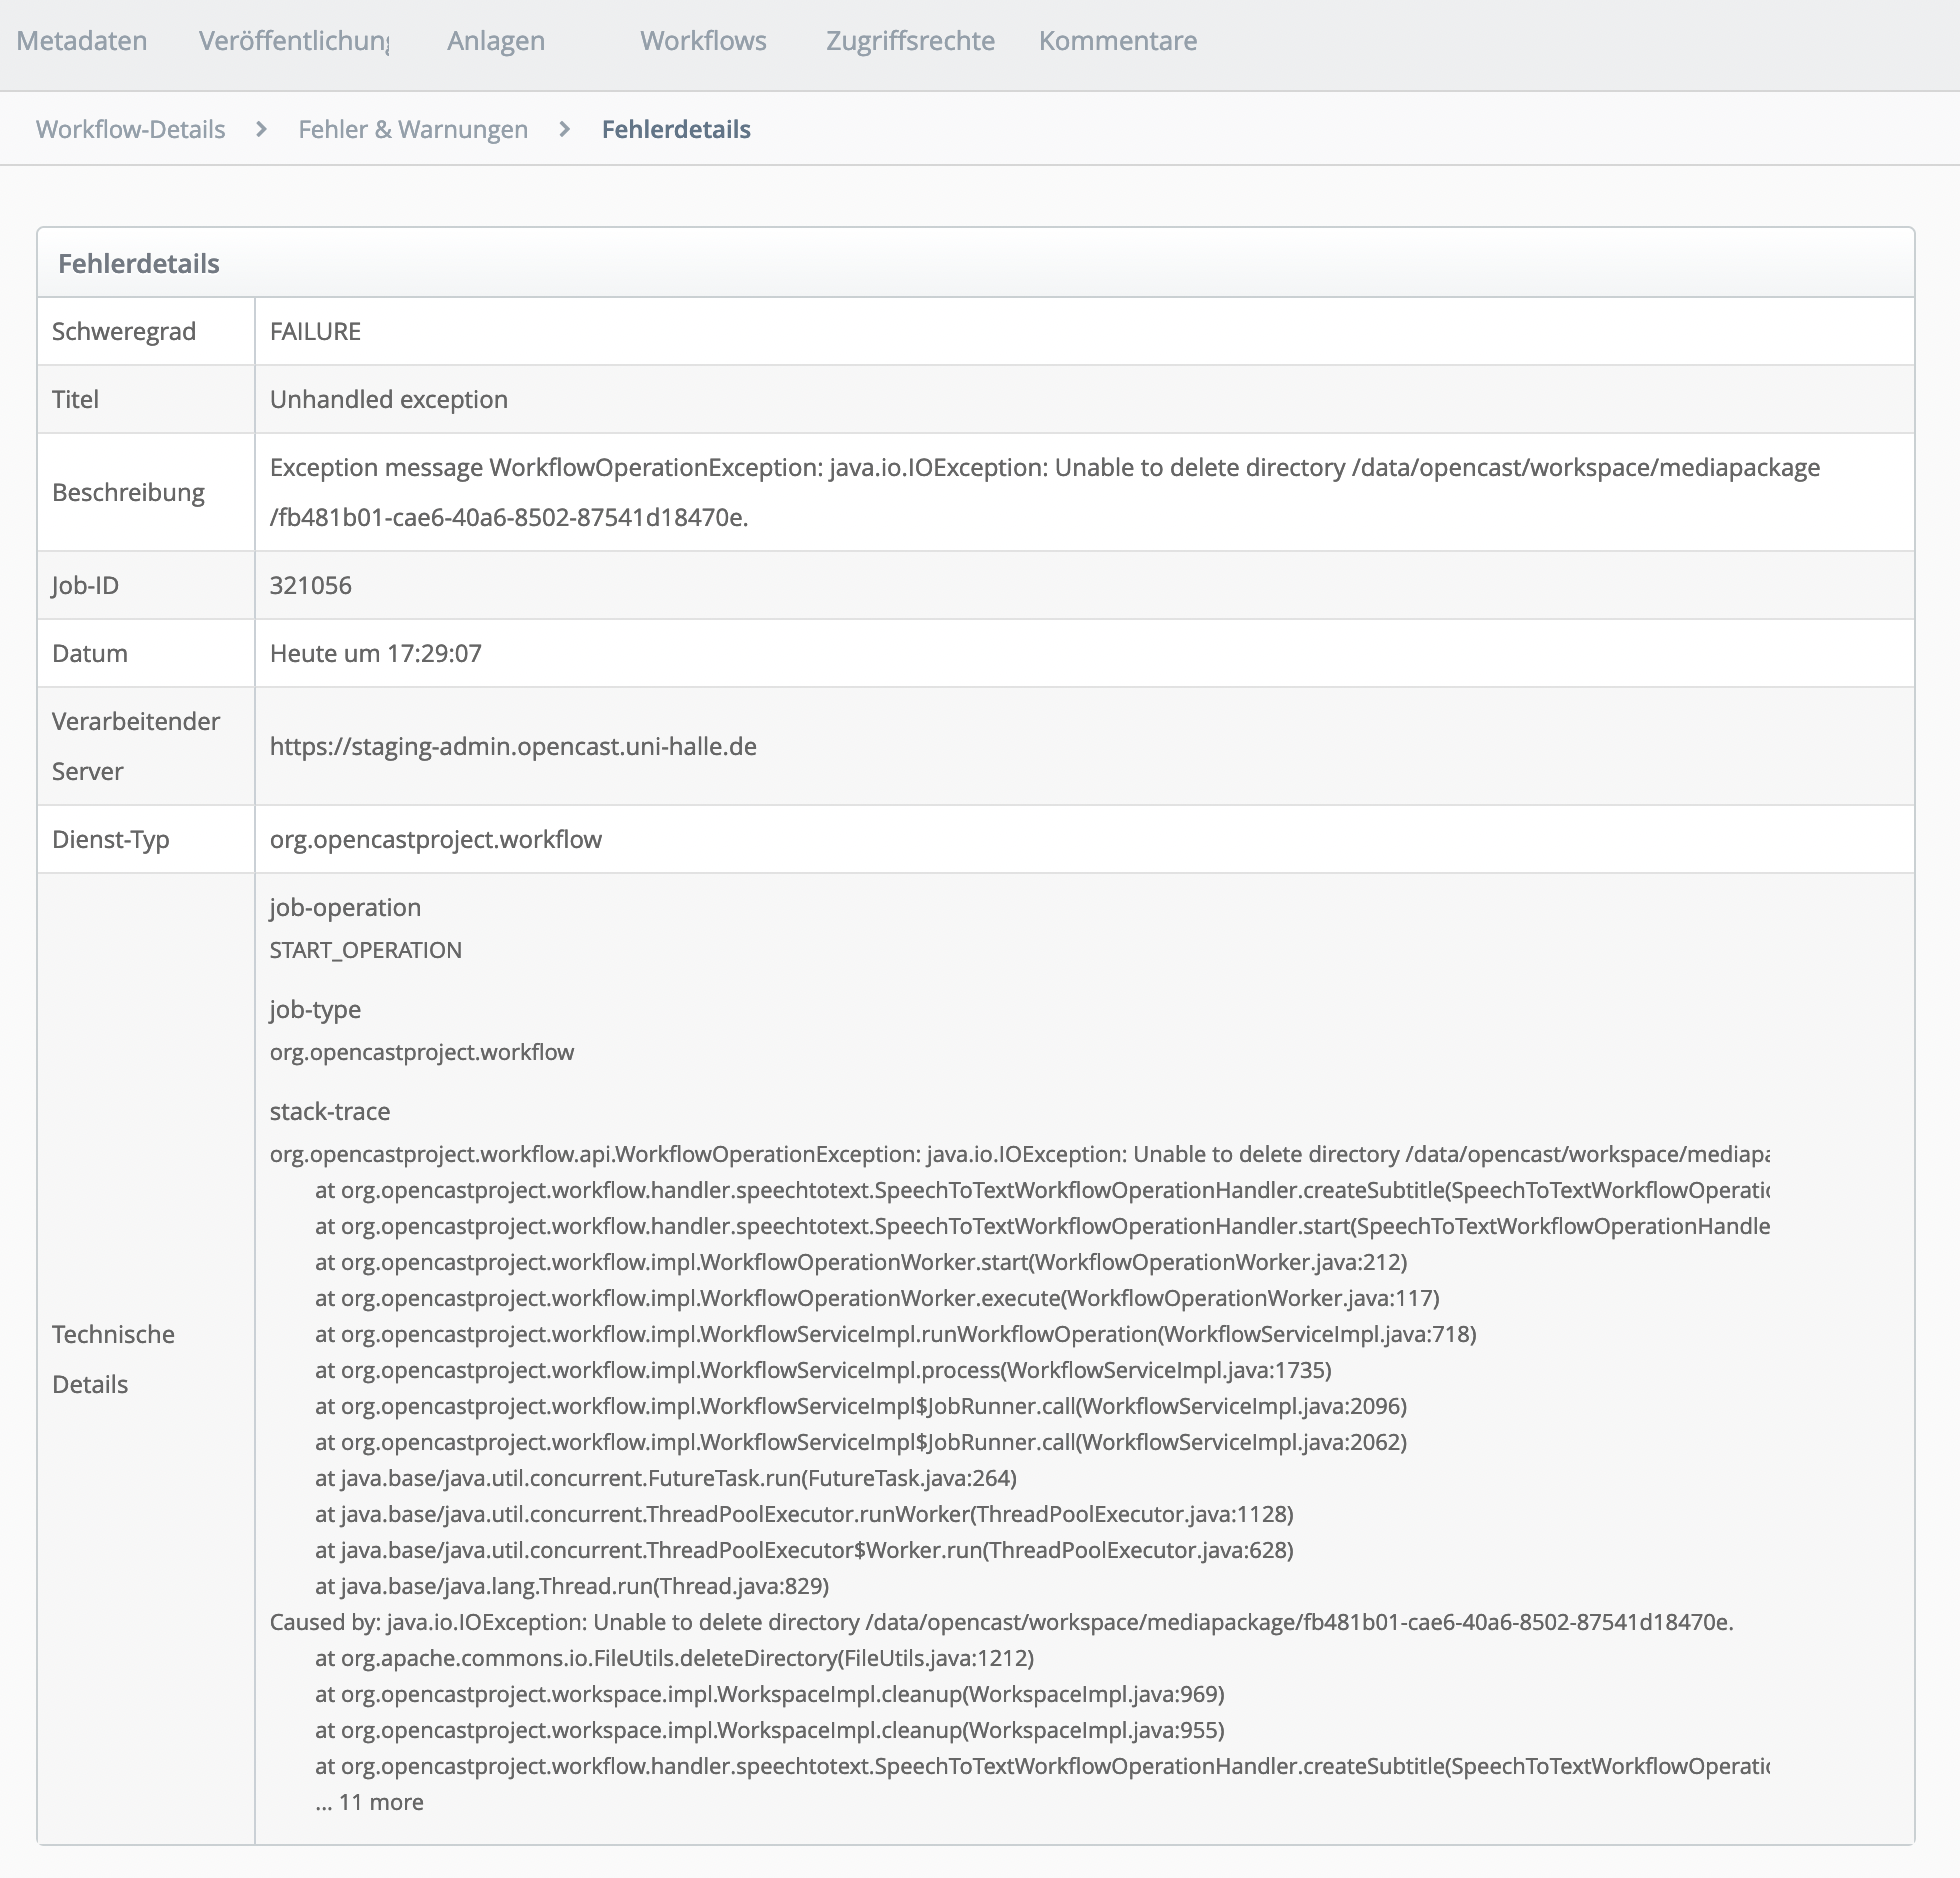Viewport: 1960px width, 1878px height.
Task: Navigate back via Workflow-Details breadcrumb
Action: (x=130, y=129)
